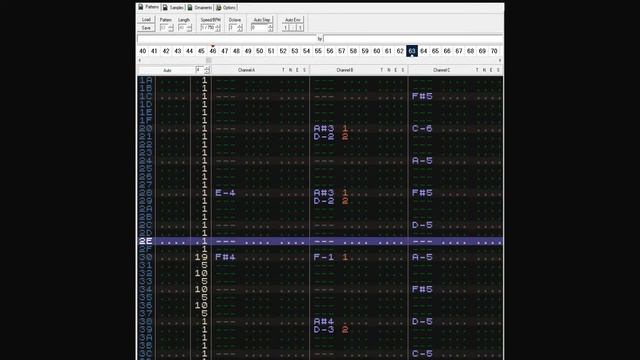The height and width of the screenshot is (360, 640).
Task: Click the position list scrollbar thumb
Action: [209, 60]
